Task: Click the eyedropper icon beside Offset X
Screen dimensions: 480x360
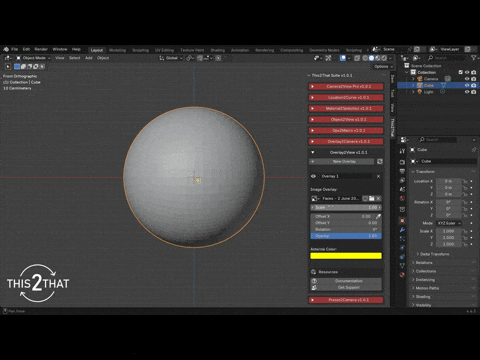Action: tap(378, 217)
